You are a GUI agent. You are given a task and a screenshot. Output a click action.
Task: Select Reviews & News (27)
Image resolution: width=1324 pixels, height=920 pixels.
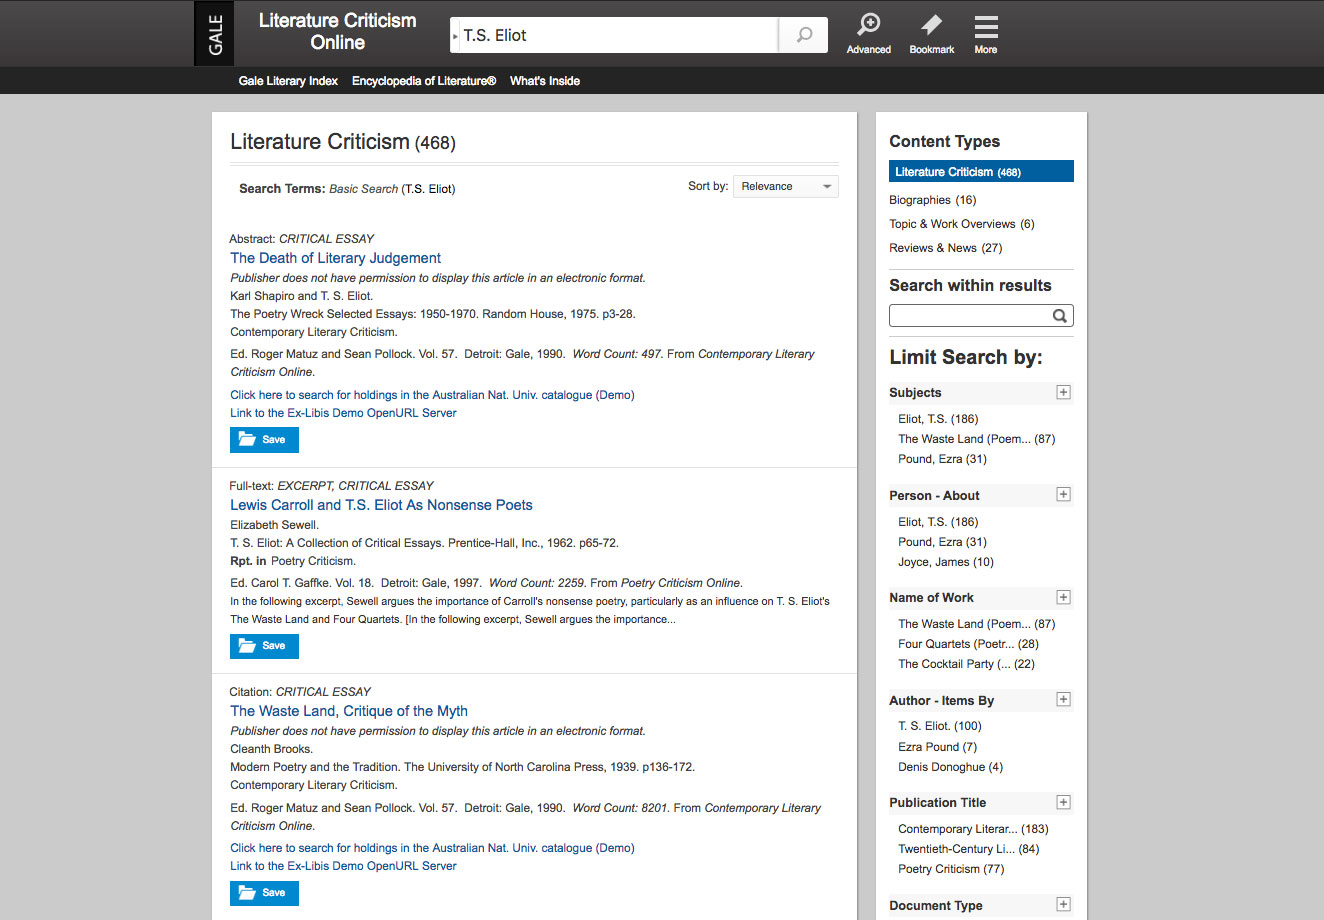coord(945,248)
